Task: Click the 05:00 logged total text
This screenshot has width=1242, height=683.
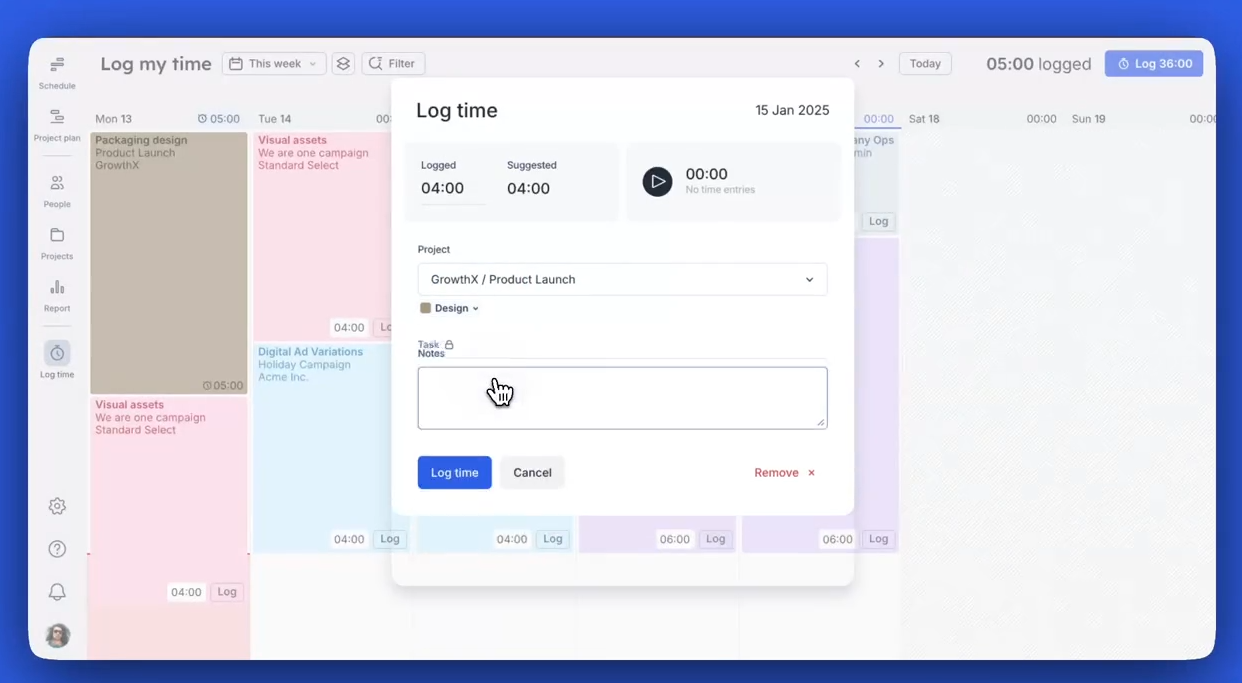Action: [1038, 64]
